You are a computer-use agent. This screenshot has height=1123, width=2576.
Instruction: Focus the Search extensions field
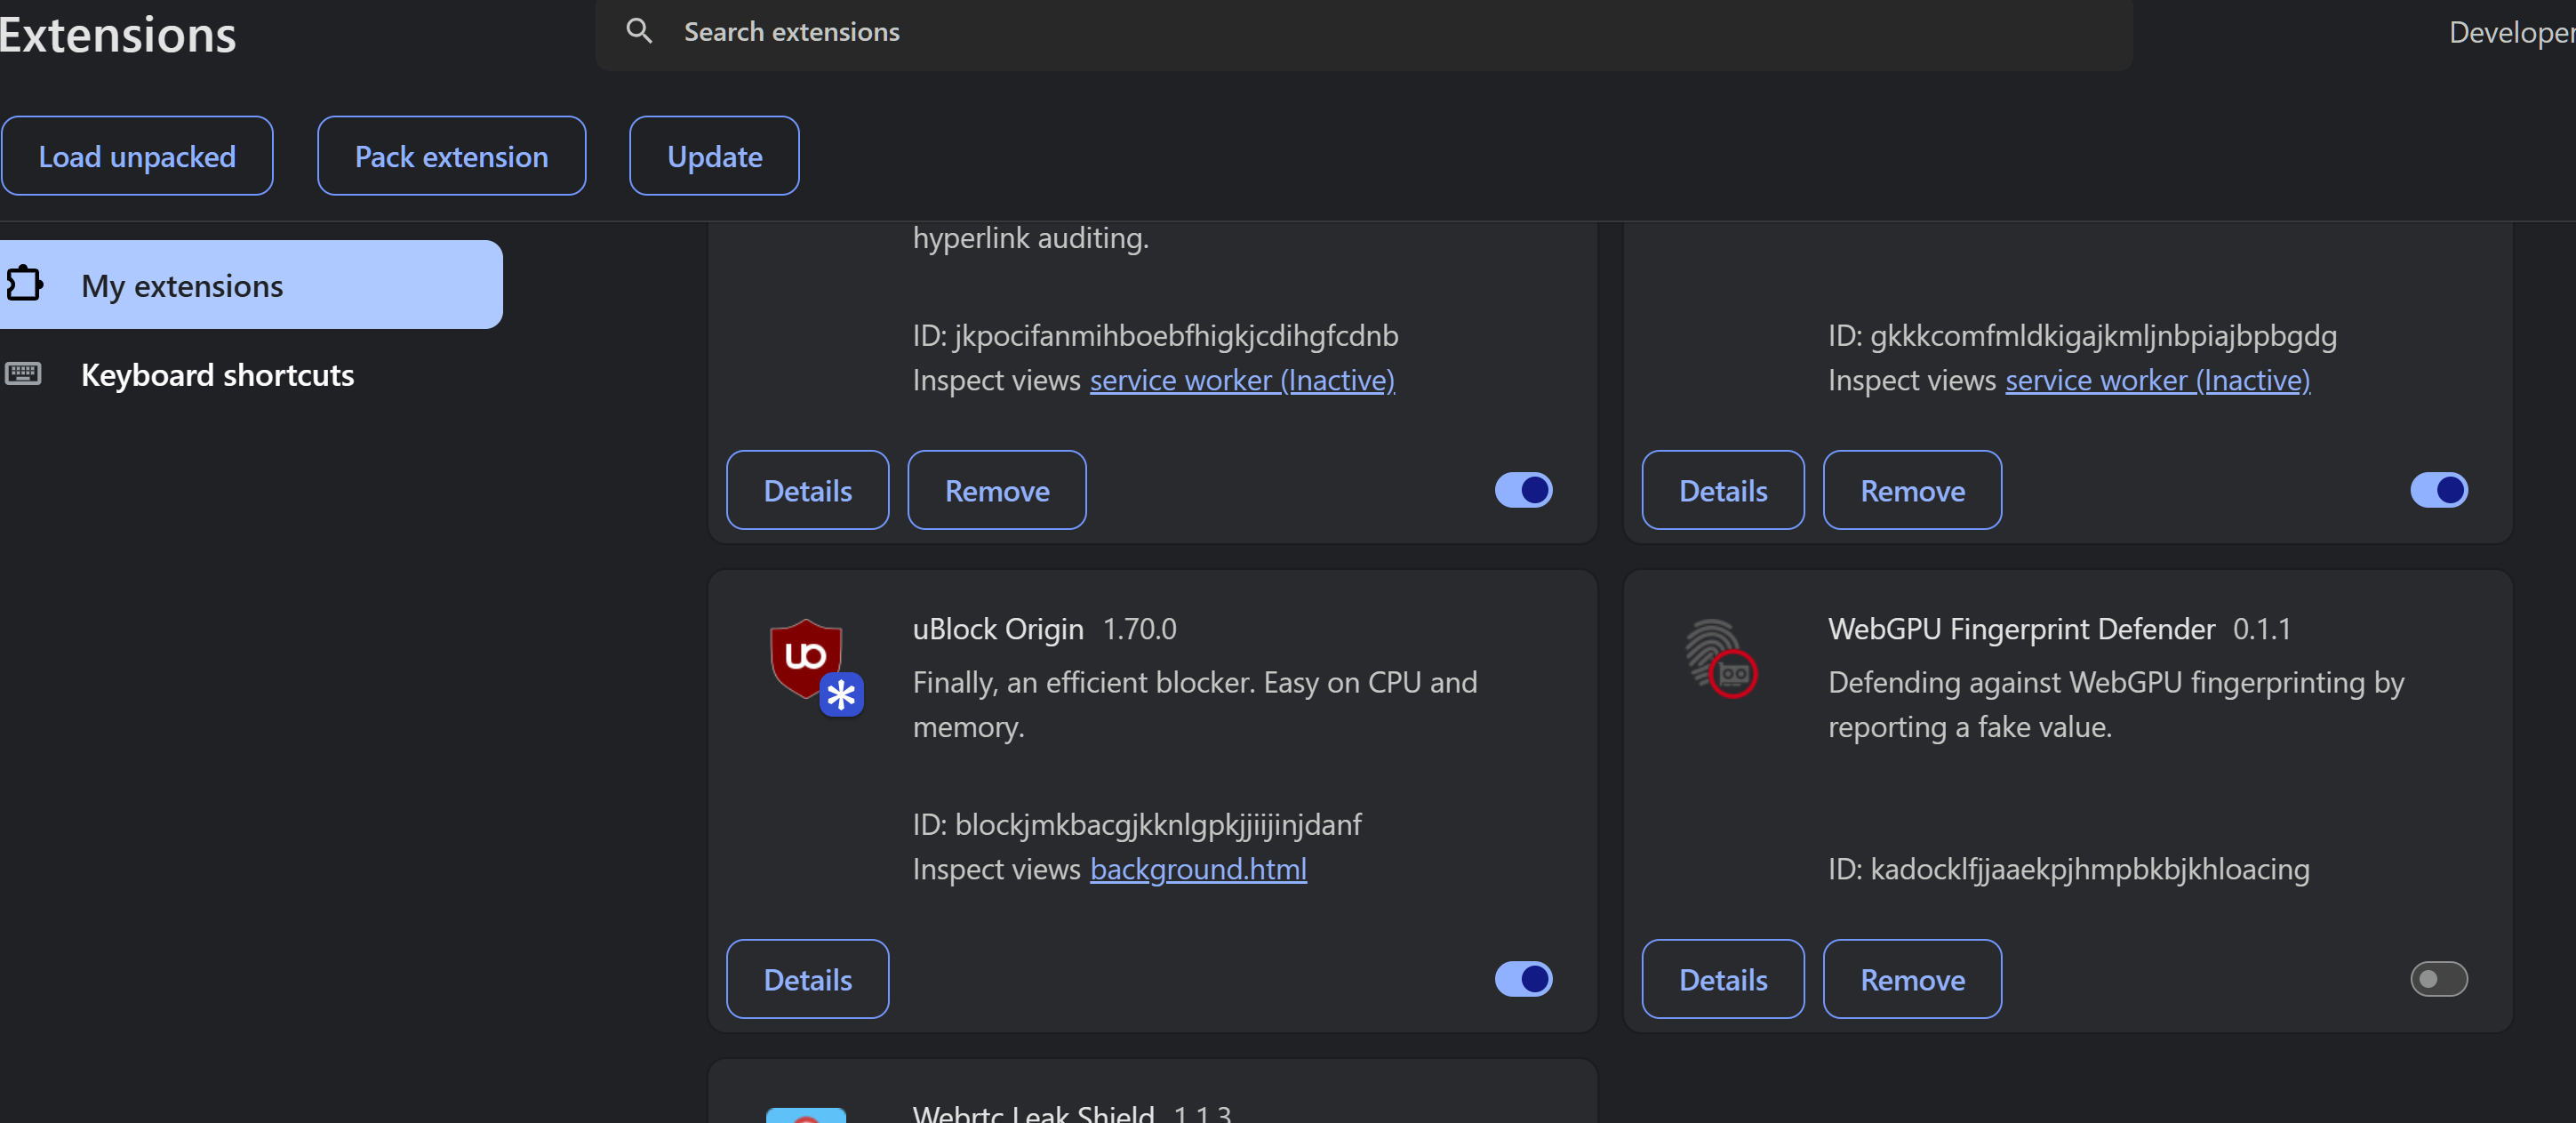coord(1364,33)
